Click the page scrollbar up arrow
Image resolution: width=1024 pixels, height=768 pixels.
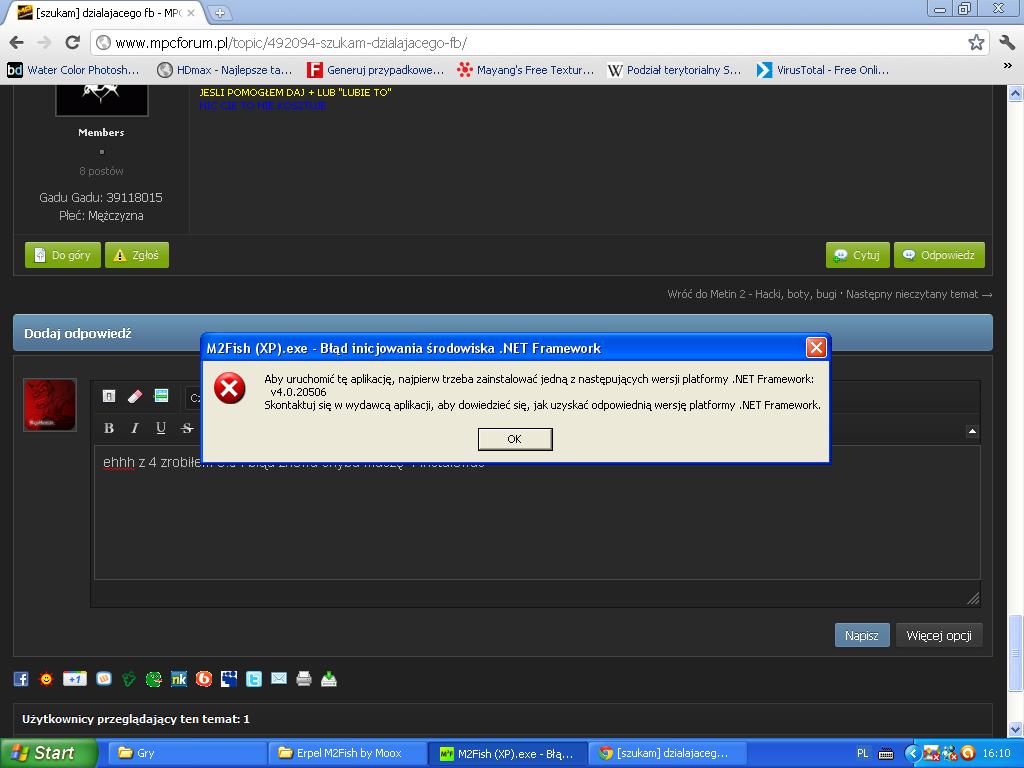[1015, 93]
